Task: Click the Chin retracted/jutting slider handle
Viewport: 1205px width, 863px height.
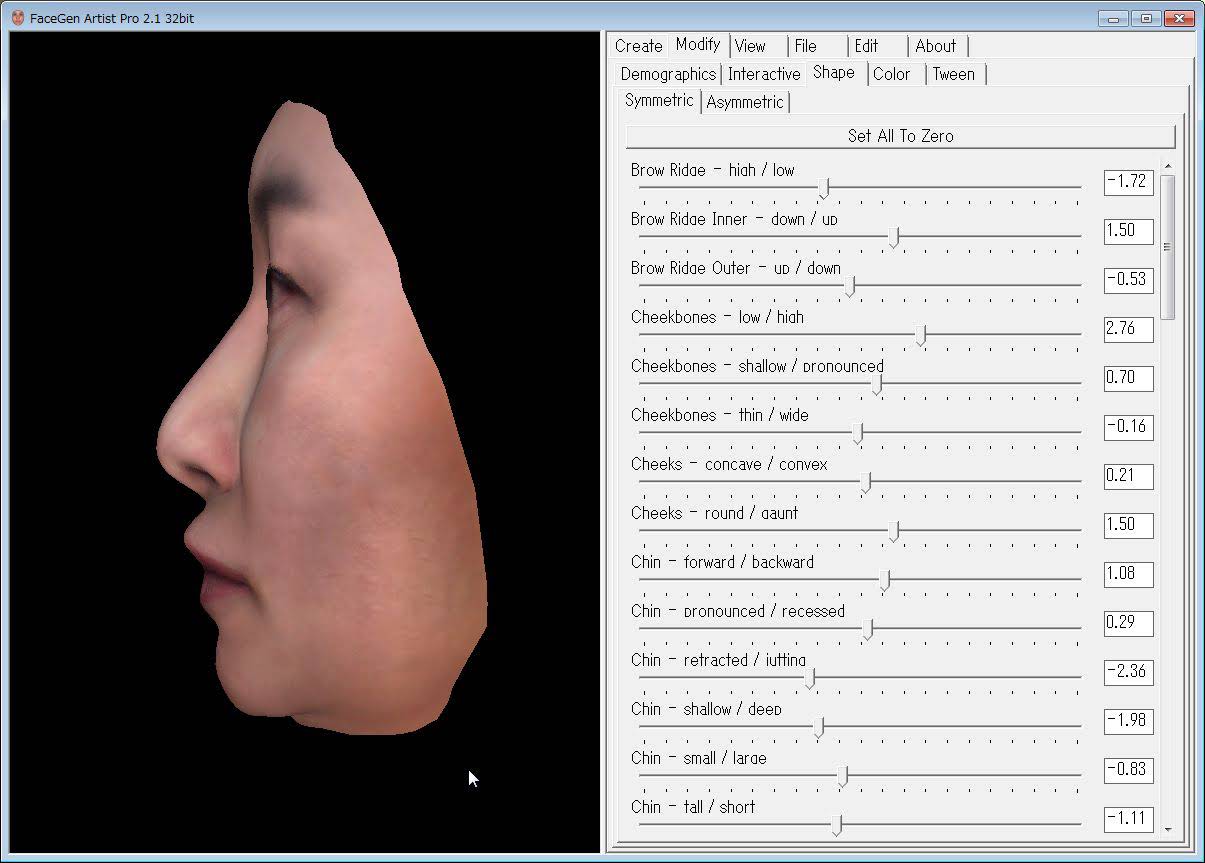Action: coord(810,678)
